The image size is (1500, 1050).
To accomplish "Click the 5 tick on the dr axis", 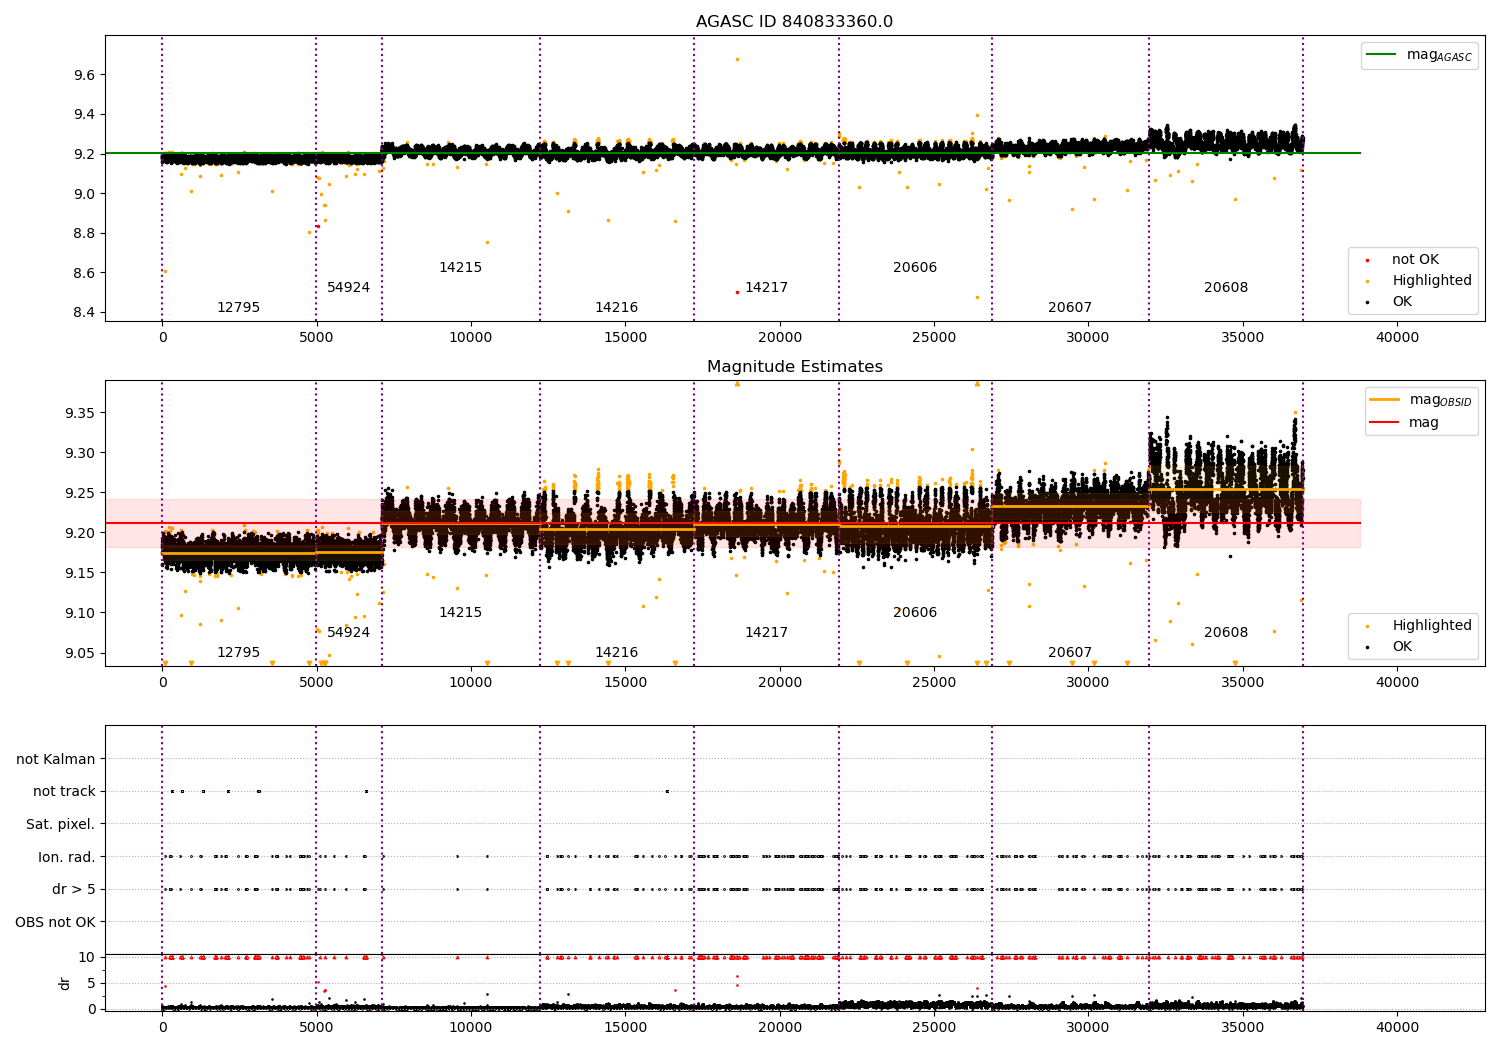I will click(91, 984).
